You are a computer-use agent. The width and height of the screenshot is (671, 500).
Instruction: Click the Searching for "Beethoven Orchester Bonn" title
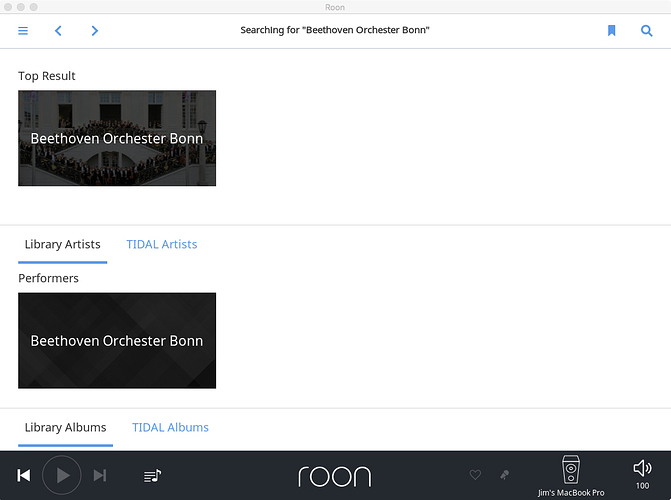(335, 30)
